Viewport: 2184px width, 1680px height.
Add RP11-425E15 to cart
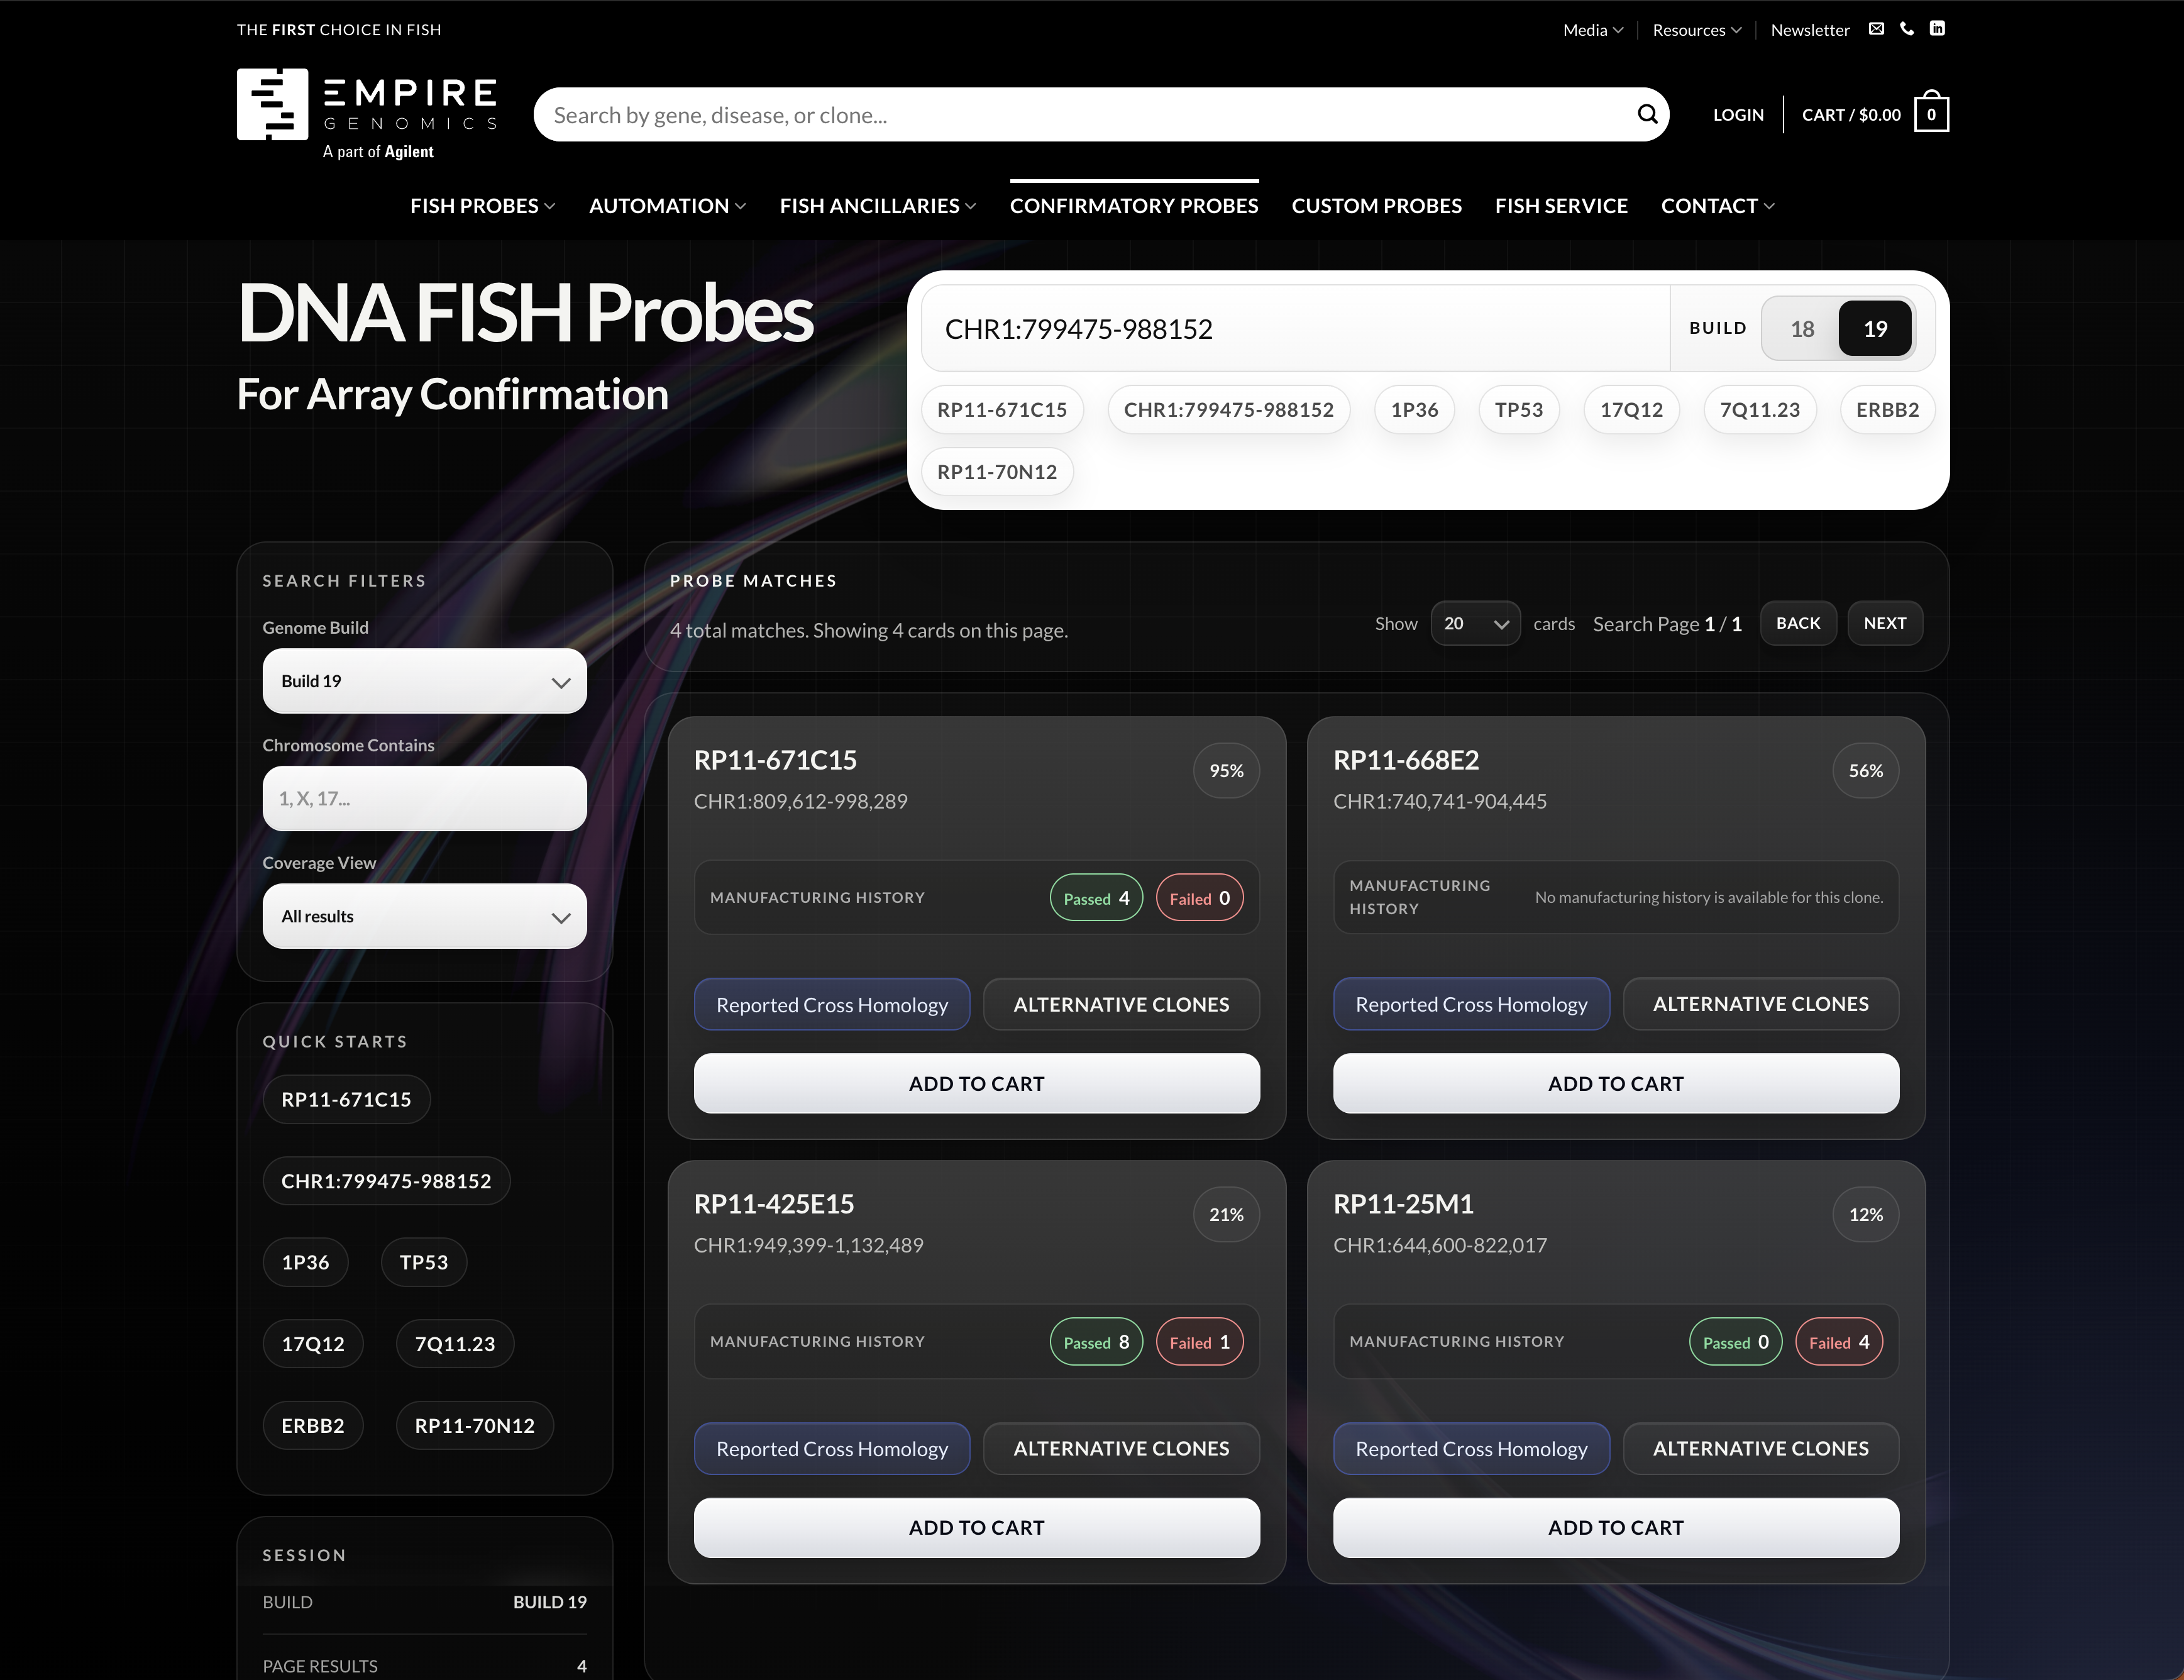976,1527
